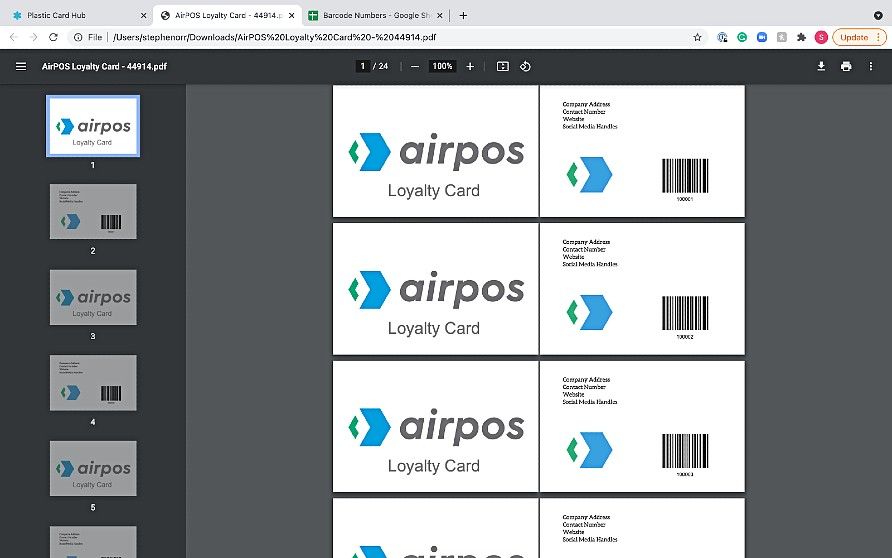
Task: Click the Grammarly extension icon
Action: 742,37
